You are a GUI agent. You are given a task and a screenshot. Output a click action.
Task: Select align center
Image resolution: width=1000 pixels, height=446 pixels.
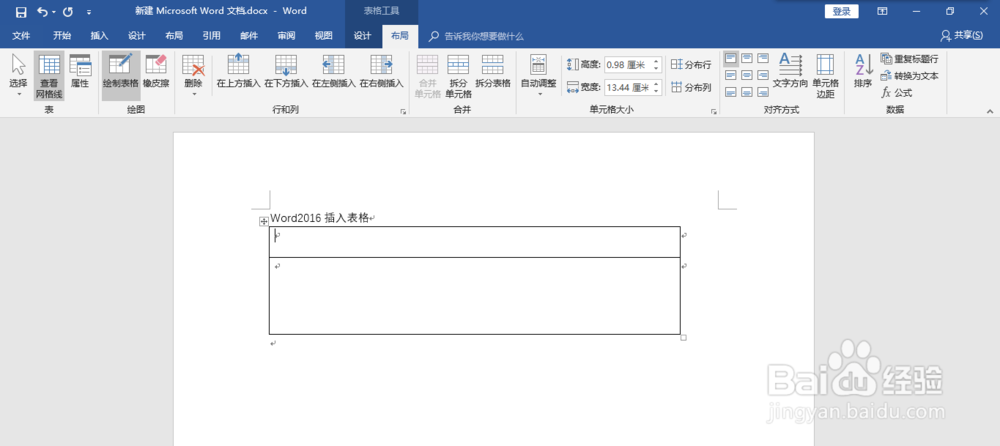point(747,75)
